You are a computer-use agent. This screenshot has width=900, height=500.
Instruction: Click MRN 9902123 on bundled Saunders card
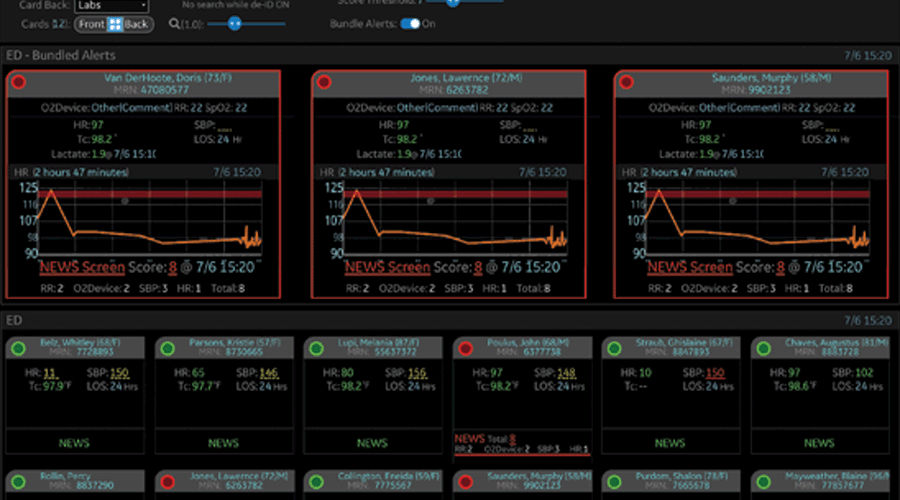(x=756, y=90)
